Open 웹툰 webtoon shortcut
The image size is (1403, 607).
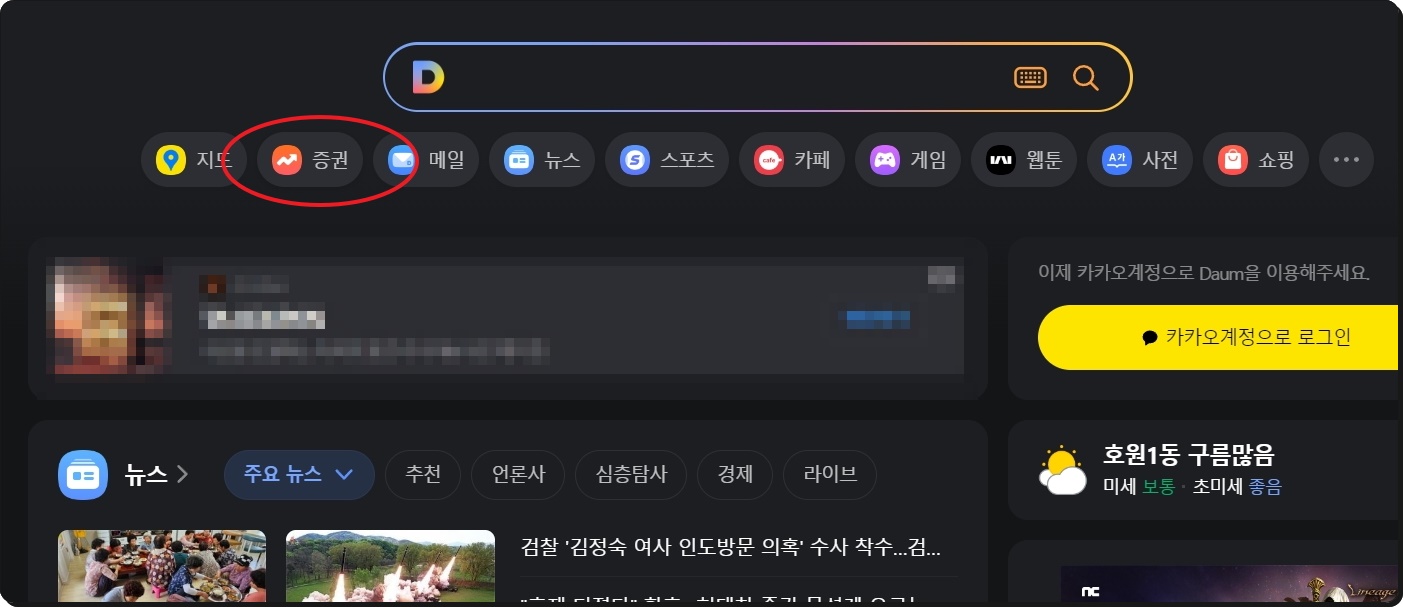[1024, 160]
